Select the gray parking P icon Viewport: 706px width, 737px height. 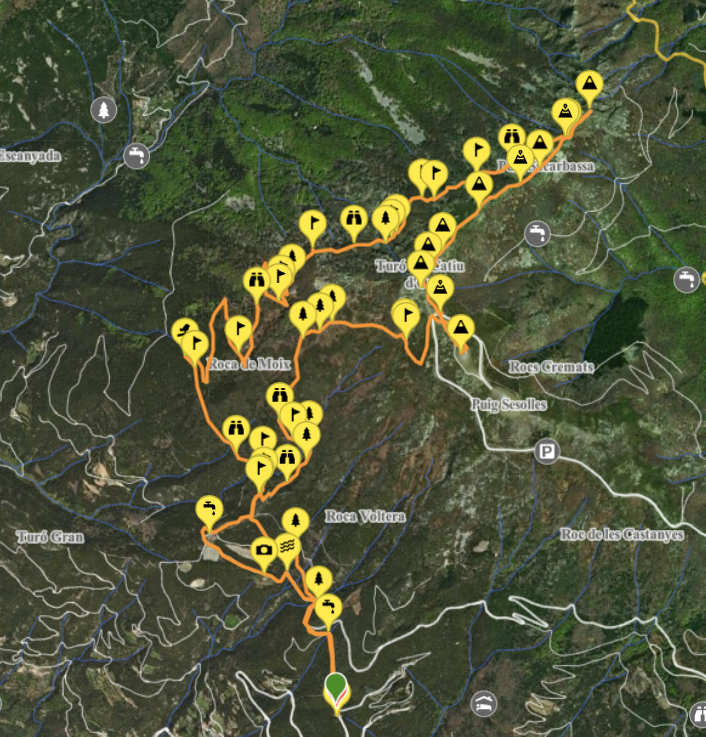pyautogui.click(x=546, y=452)
